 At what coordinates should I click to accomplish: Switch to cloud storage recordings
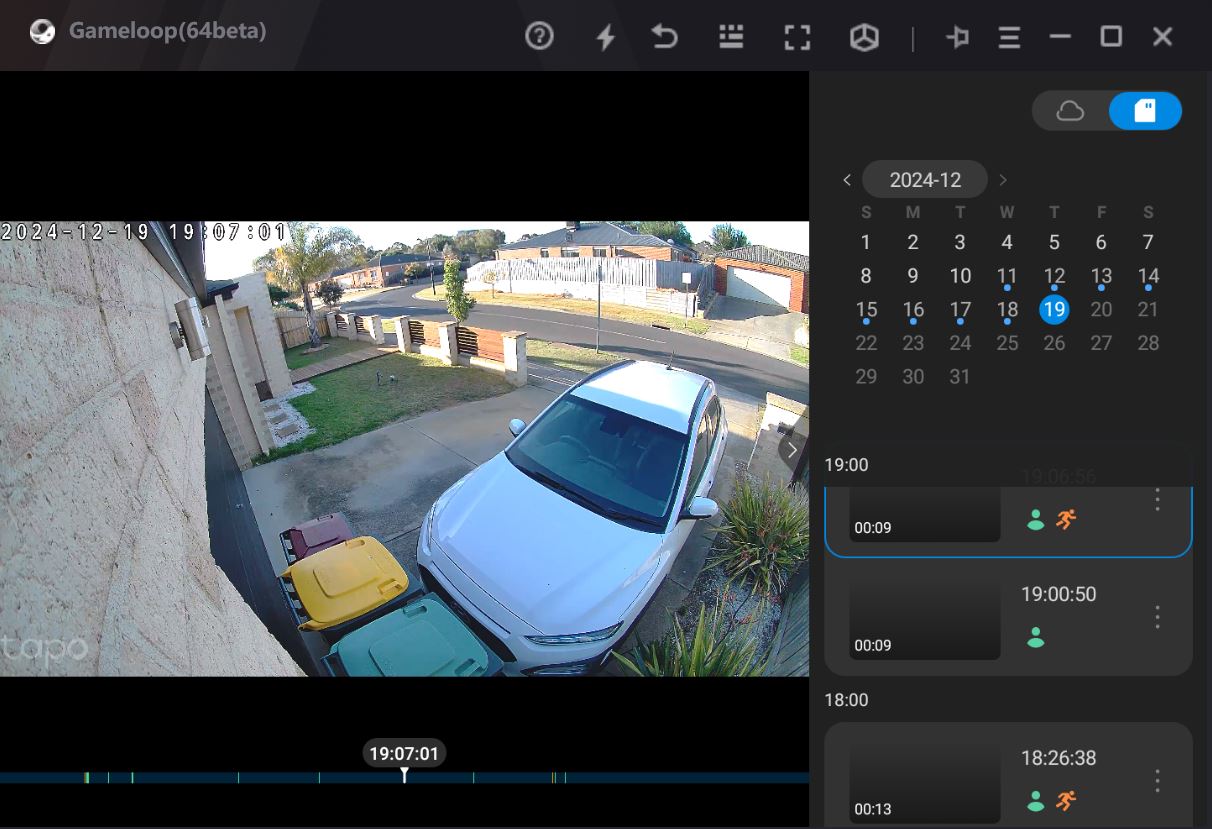click(1070, 111)
